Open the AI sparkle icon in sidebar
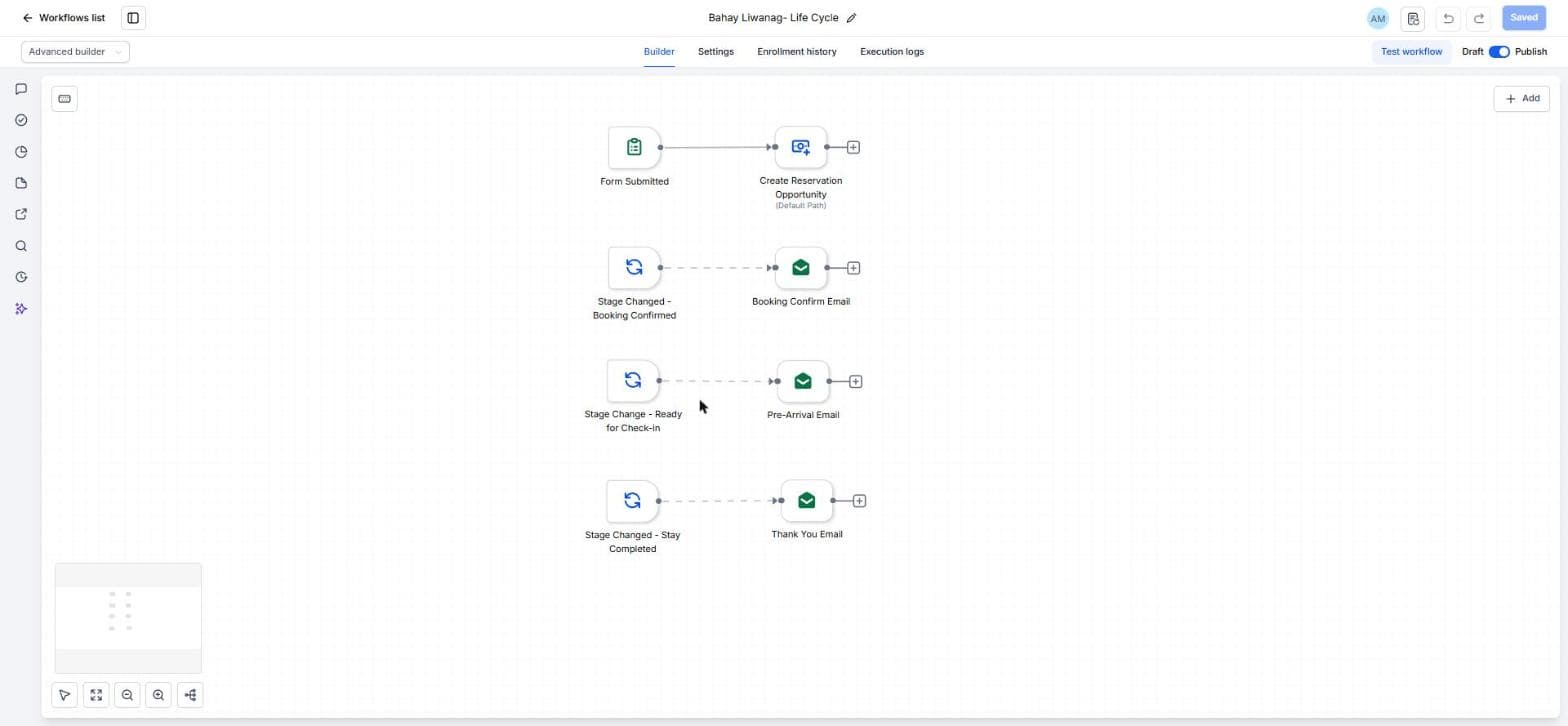Screen dimensions: 1568x726 [x=21, y=309]
